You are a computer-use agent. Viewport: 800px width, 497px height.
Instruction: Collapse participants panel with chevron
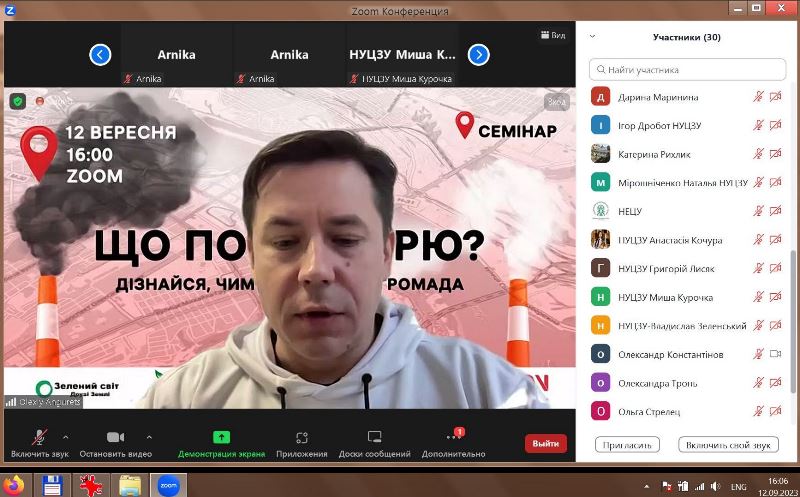(x=592, y=36)
